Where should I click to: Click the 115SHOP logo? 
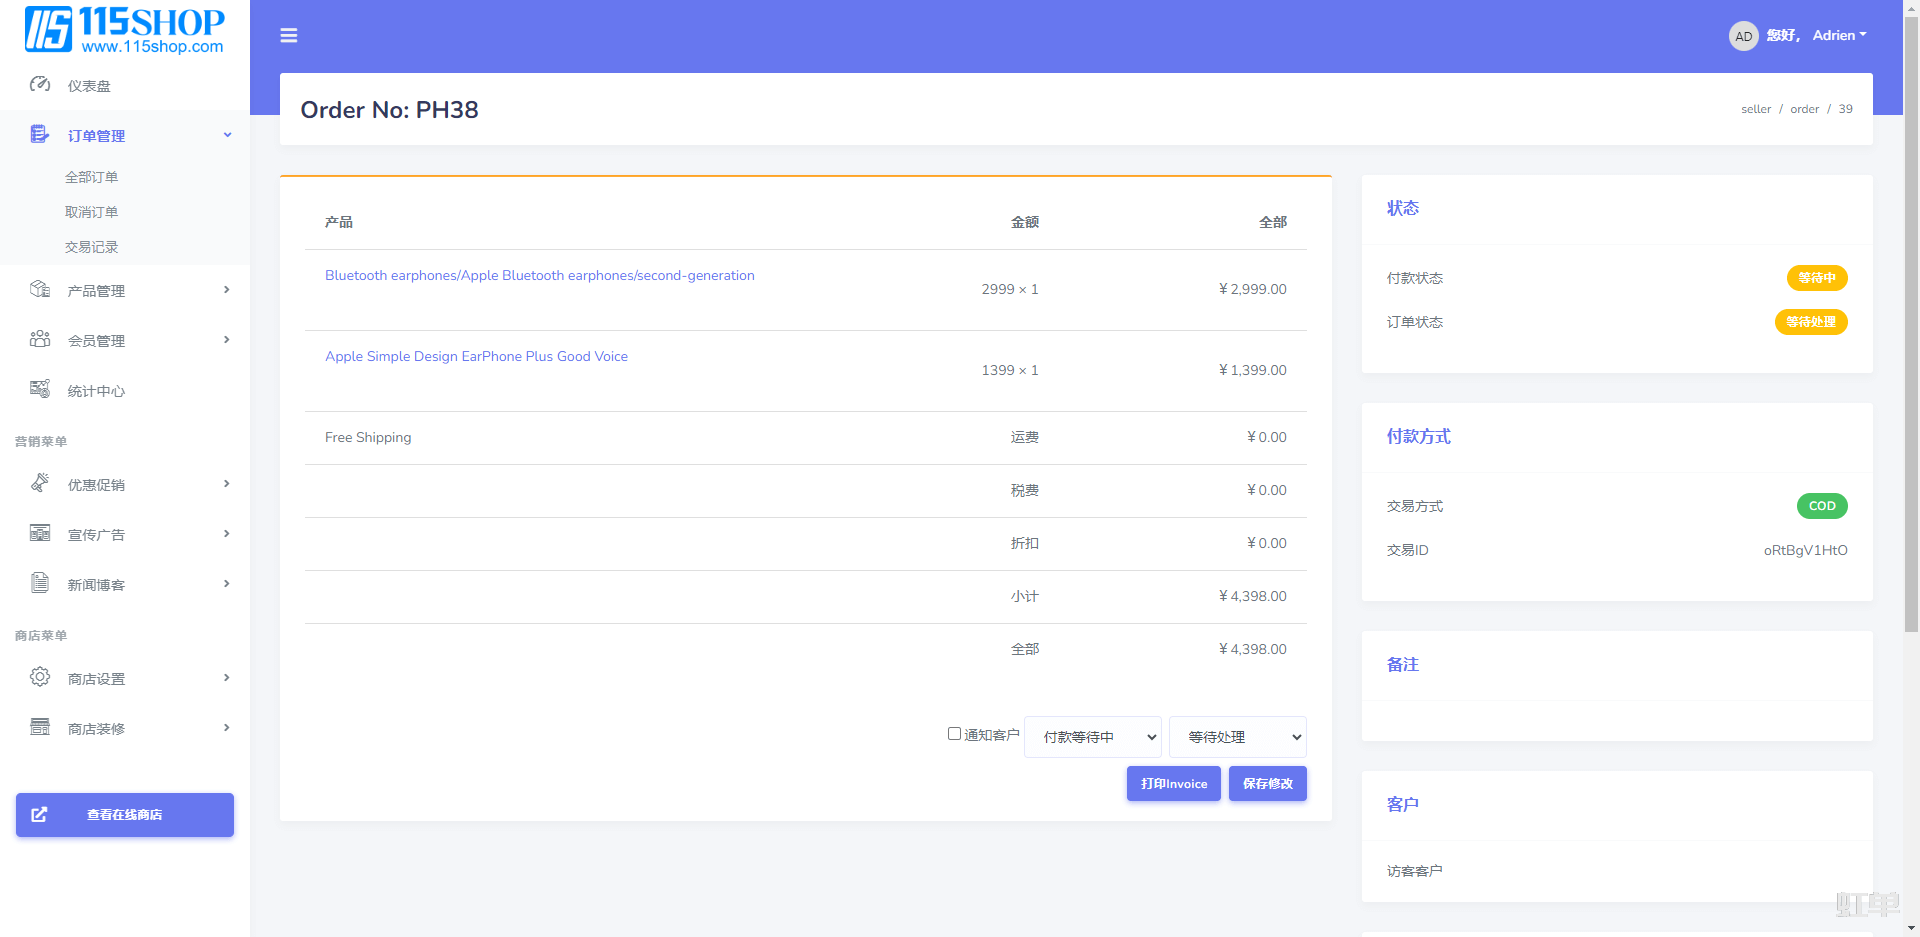(125, 30)
